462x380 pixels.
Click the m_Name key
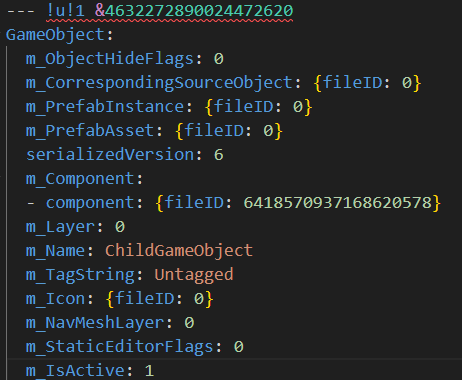pyautogui.click(x=55, y=251)
